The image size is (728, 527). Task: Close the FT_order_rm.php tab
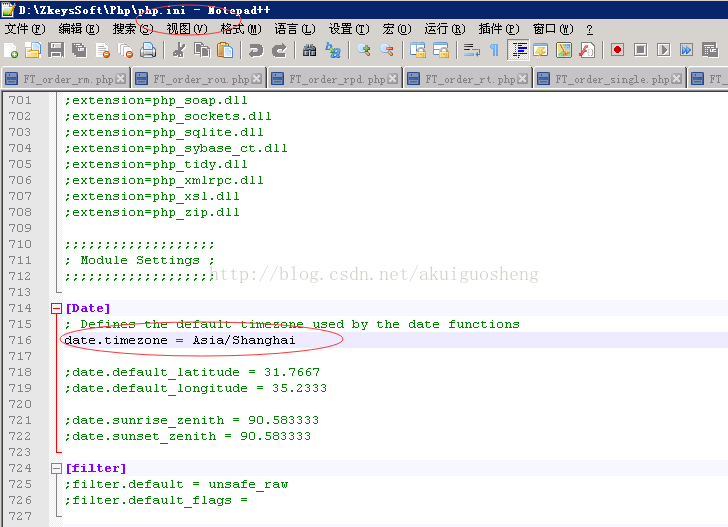tap(121, 79)
